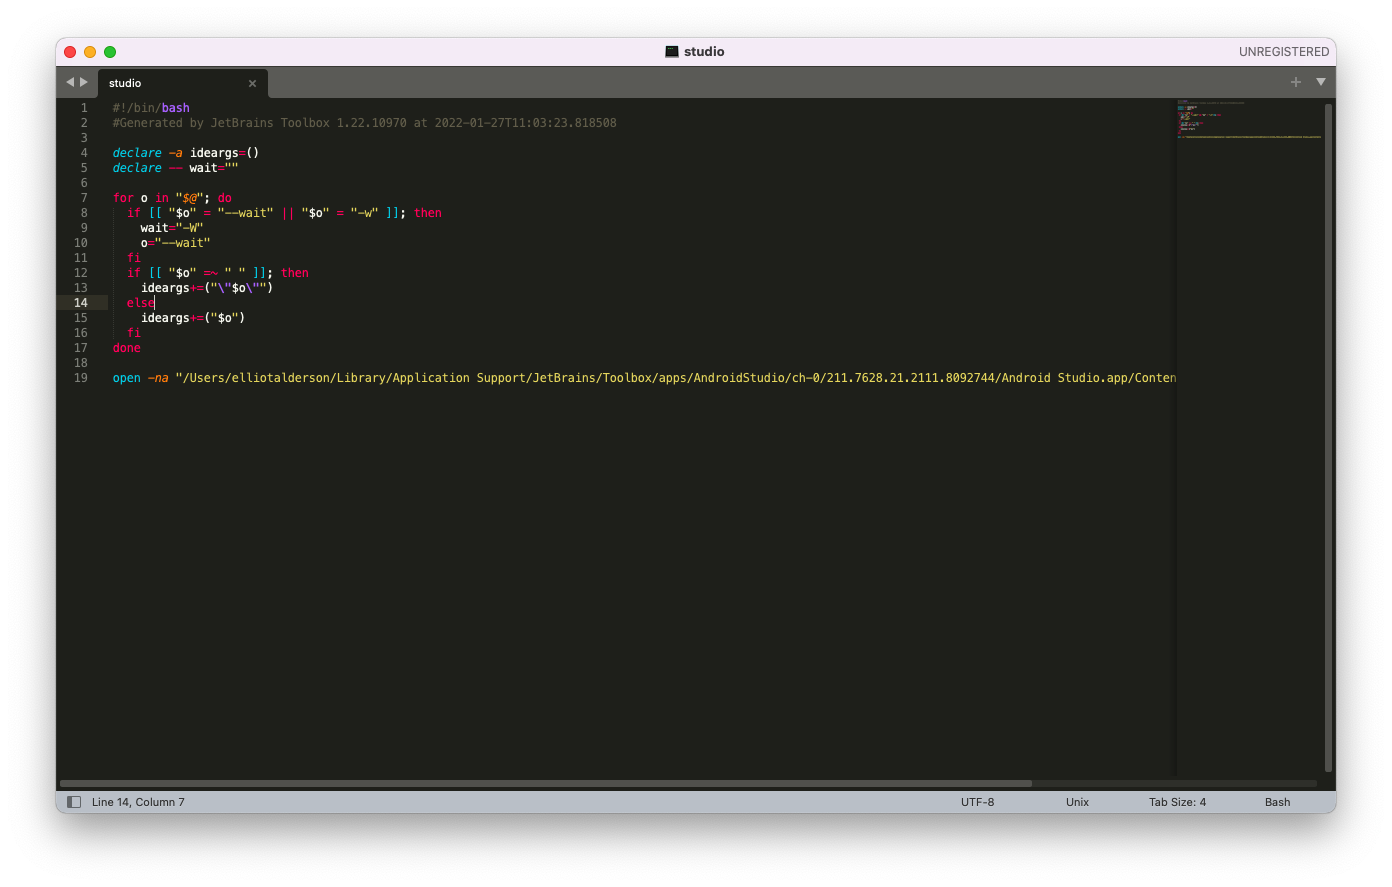The height and width of the screenshot is (887, 1392).
Task: Click the Unix line-endings indicator
Action: (1077, 801)
